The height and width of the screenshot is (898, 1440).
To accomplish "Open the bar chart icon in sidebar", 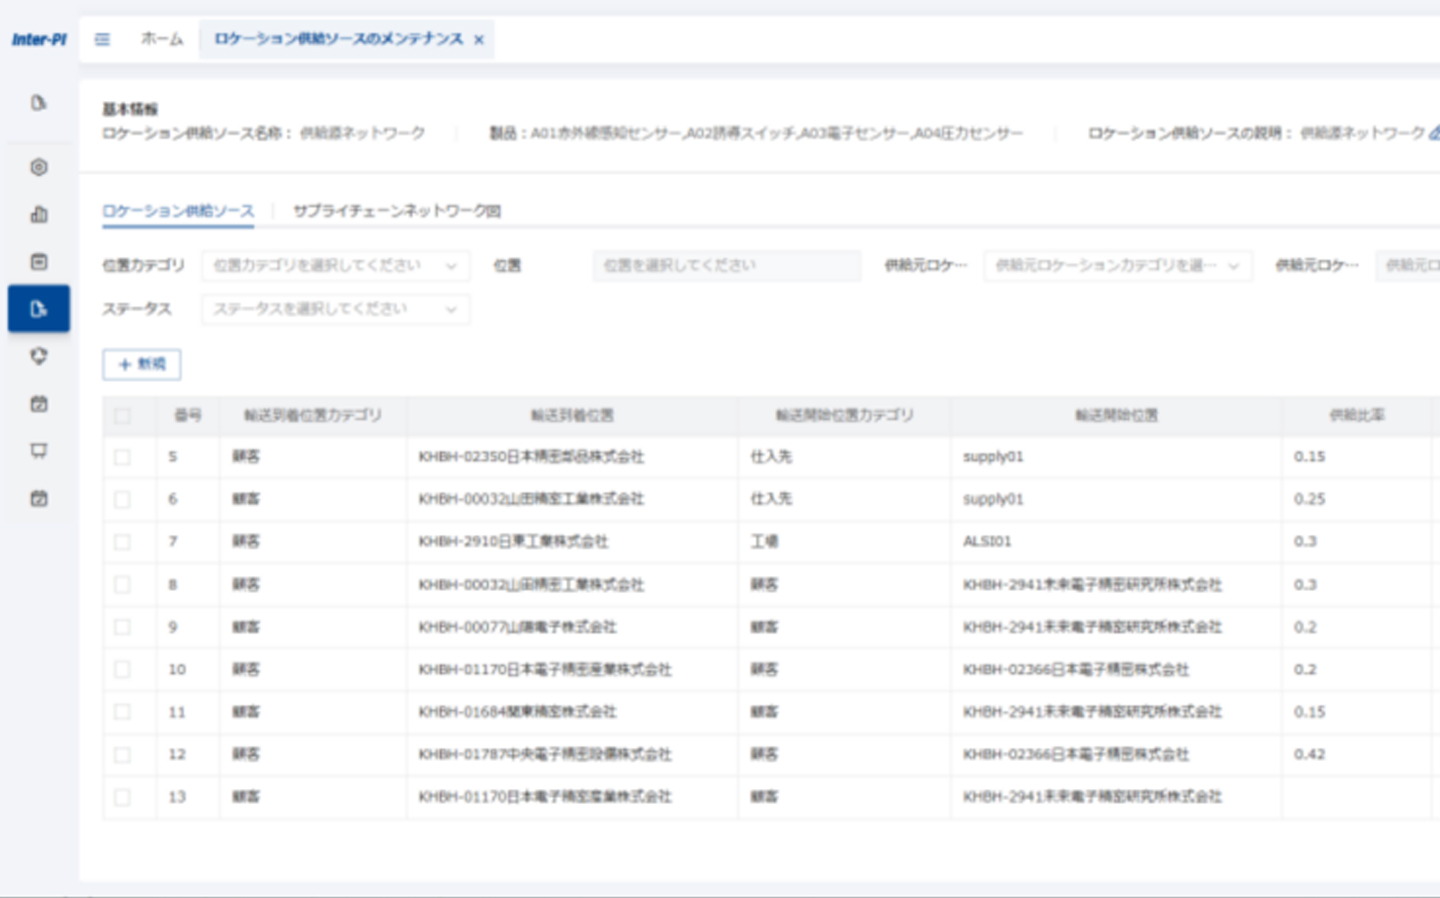I will pos(39,214).
